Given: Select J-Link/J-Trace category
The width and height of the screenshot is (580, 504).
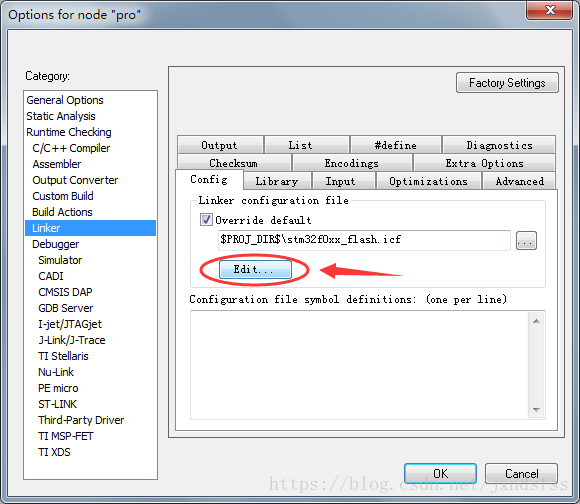Looking at the screenshot, I should pyautogui.click(x=71, y=340).
